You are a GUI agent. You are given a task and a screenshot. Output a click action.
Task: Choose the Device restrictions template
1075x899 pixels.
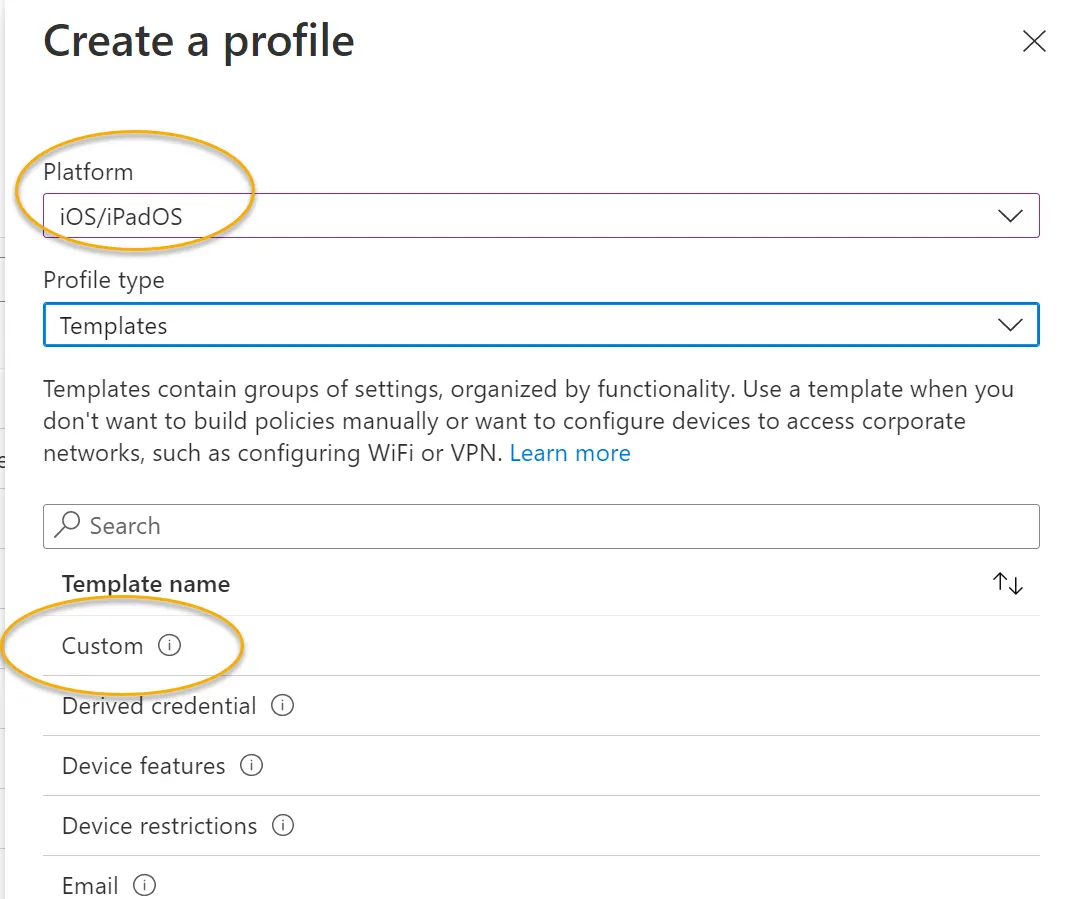(541, 826)
